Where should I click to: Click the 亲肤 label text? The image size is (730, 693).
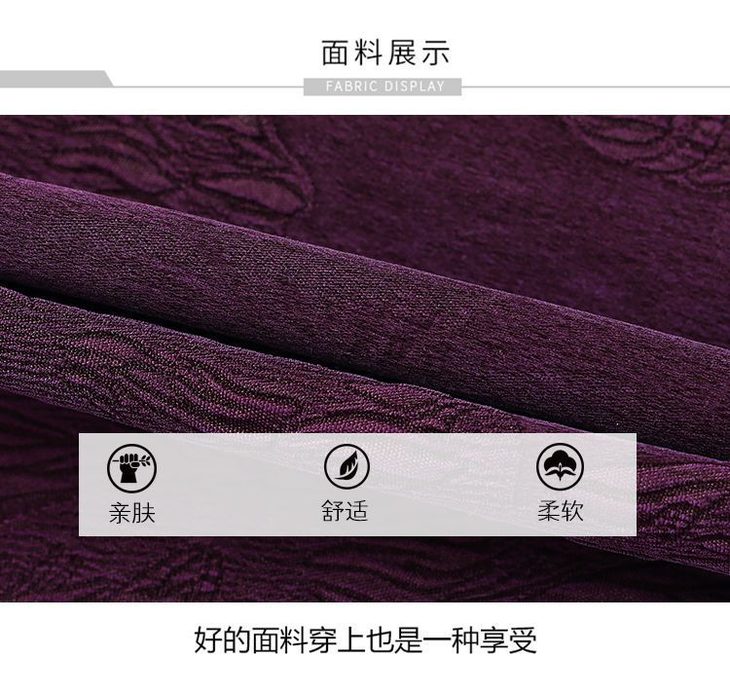(132, 512)
